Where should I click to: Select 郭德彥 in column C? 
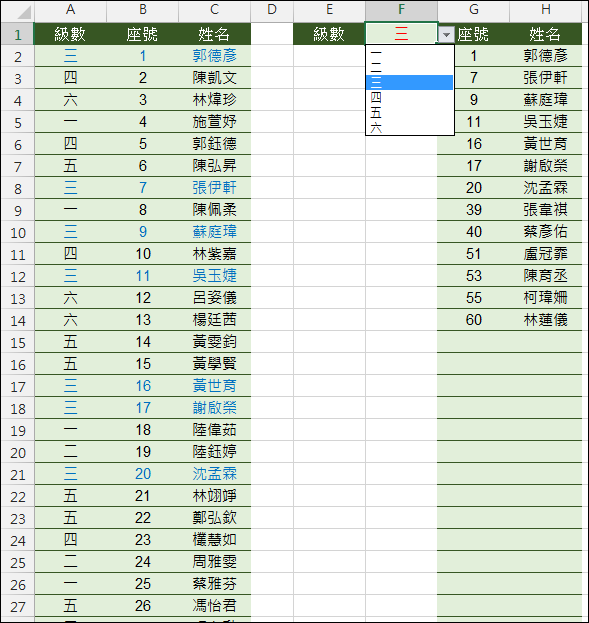point(215,56)
